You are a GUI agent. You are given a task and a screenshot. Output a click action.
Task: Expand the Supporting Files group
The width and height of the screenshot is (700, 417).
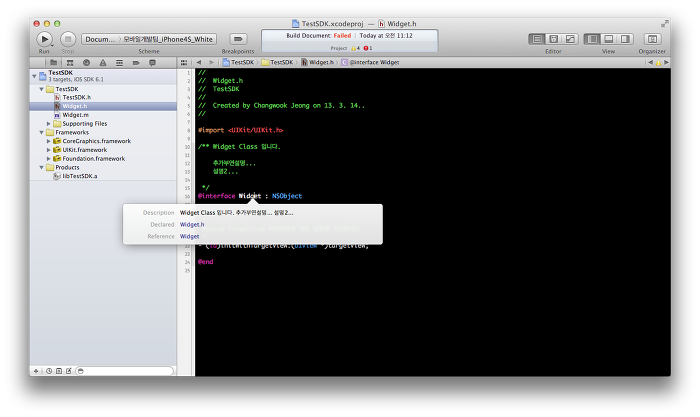pos(49,124)
